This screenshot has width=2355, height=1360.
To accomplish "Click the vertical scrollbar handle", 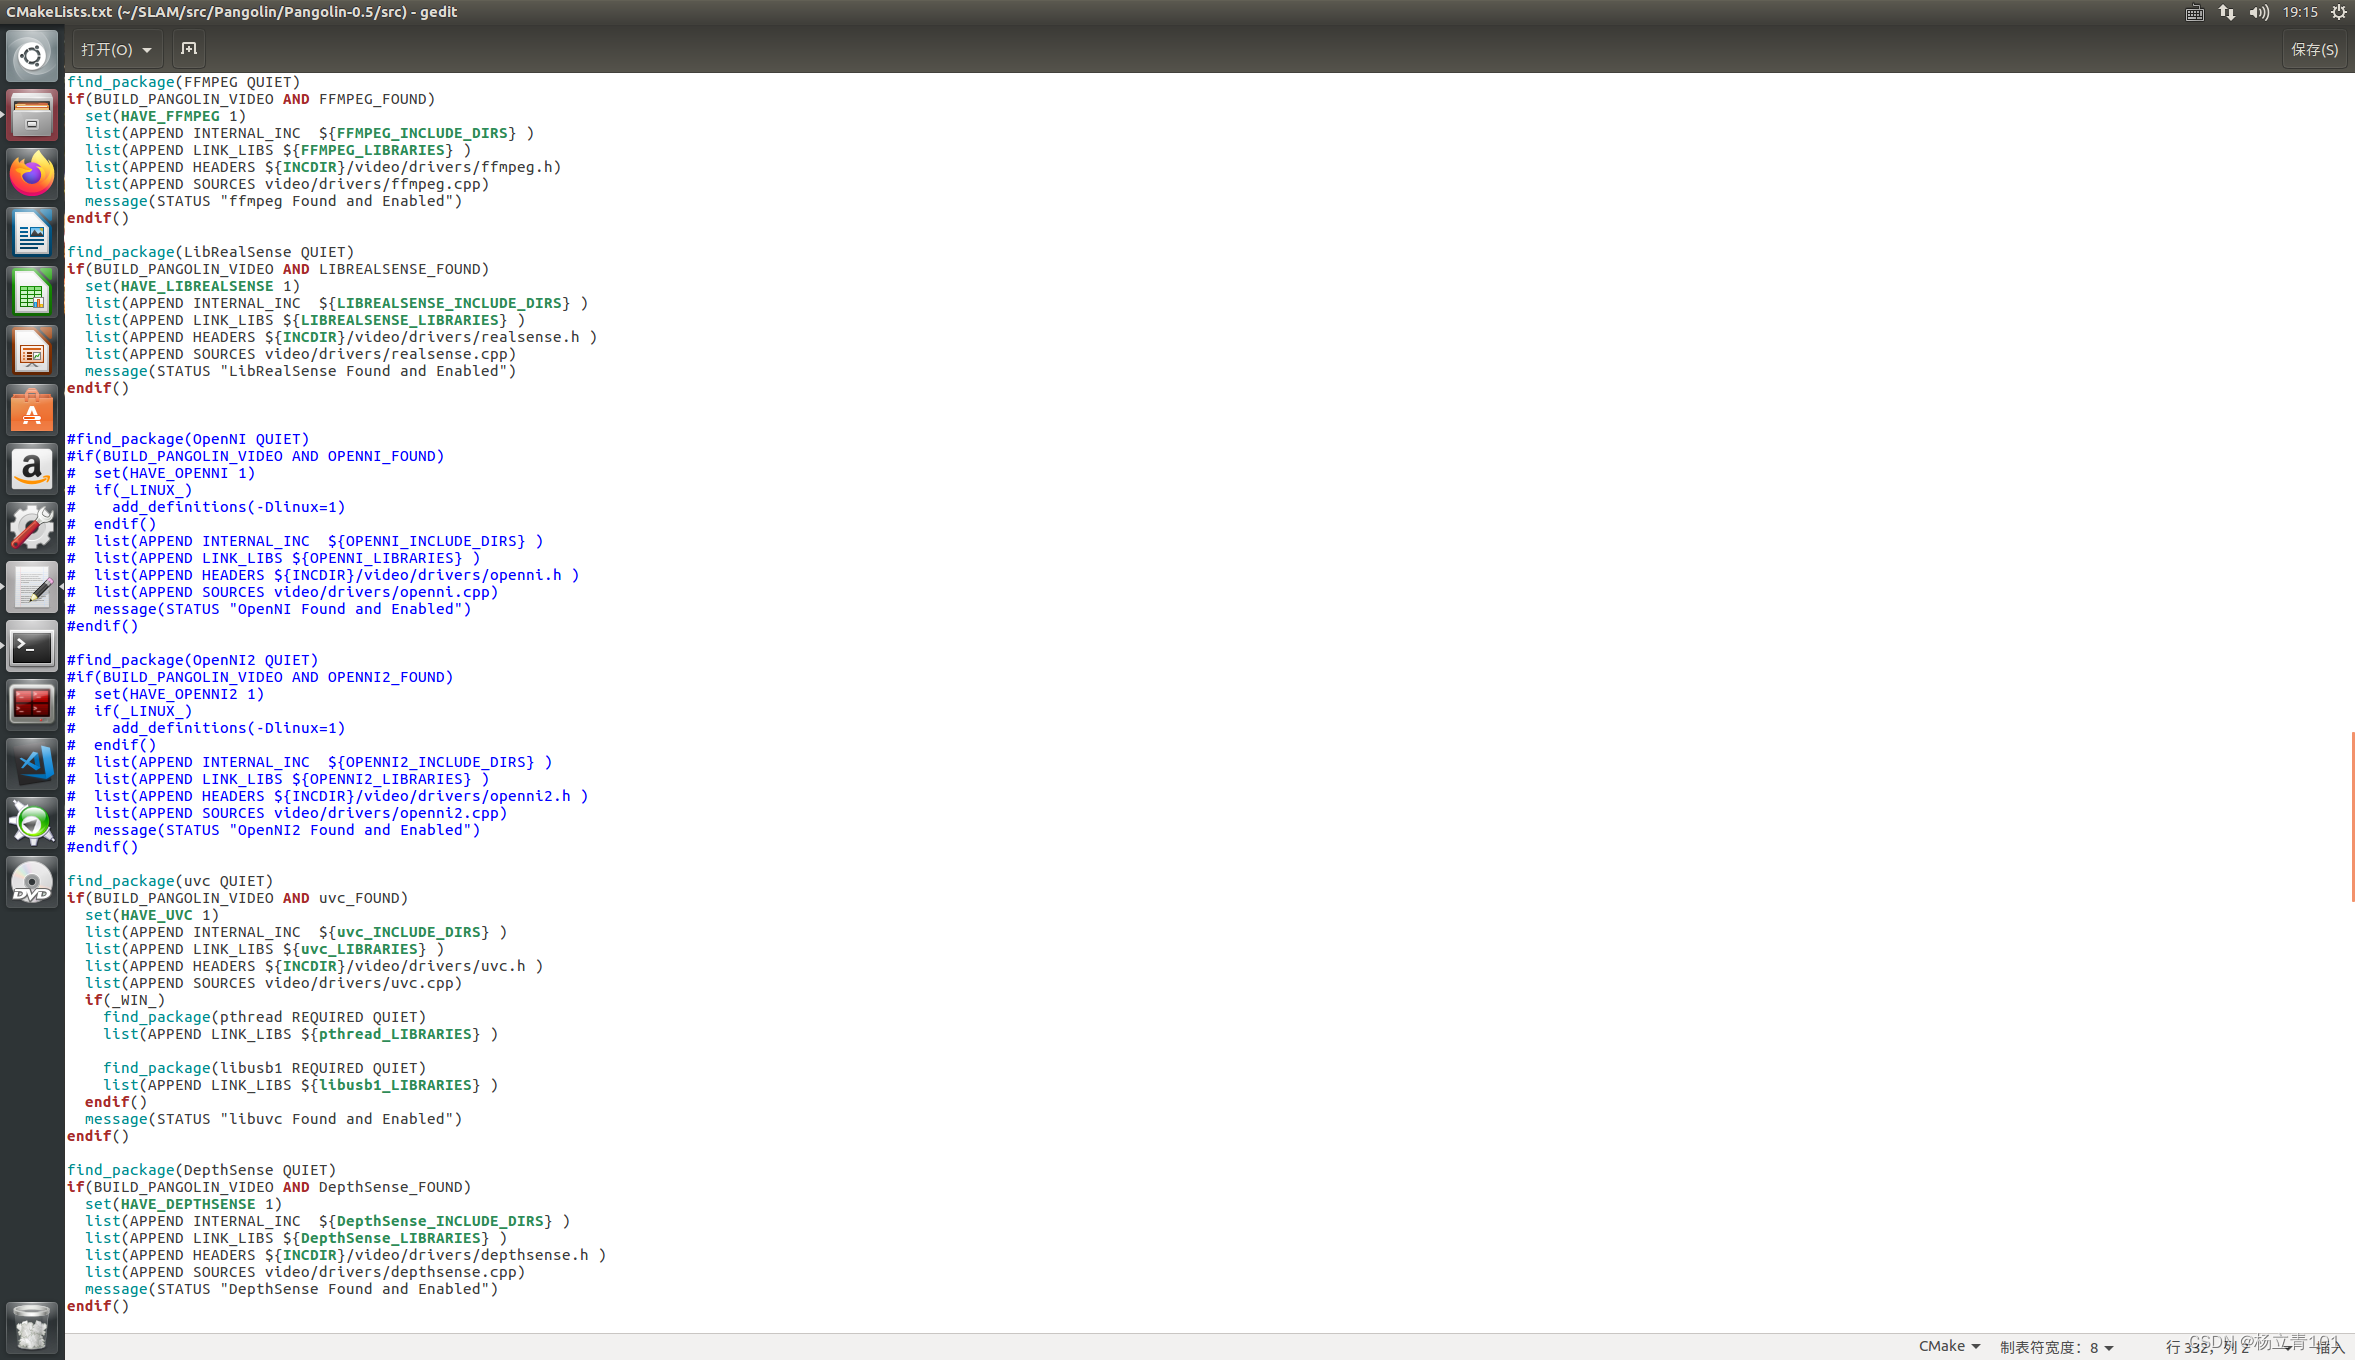I will click(2351, 816).
